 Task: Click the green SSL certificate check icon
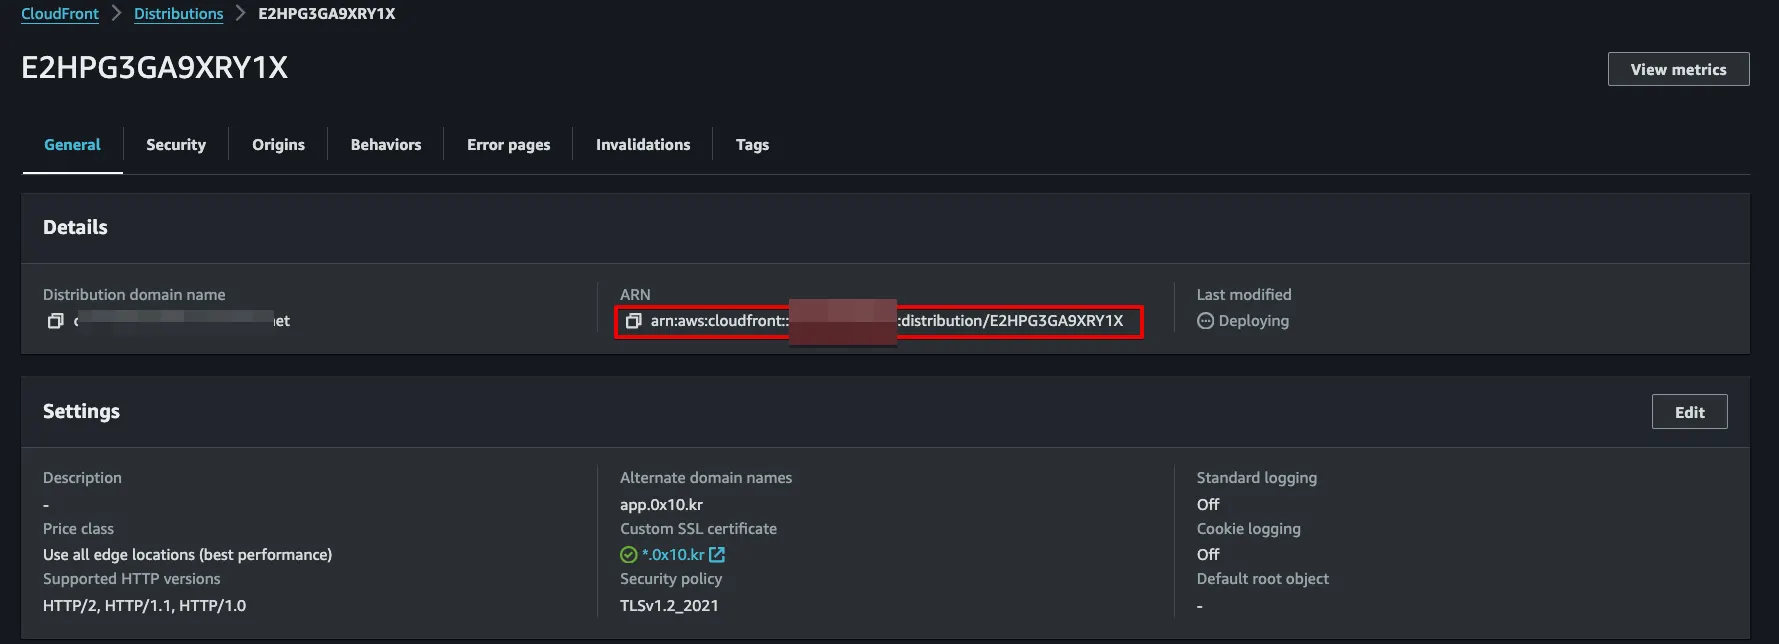(x=628, y=555)
